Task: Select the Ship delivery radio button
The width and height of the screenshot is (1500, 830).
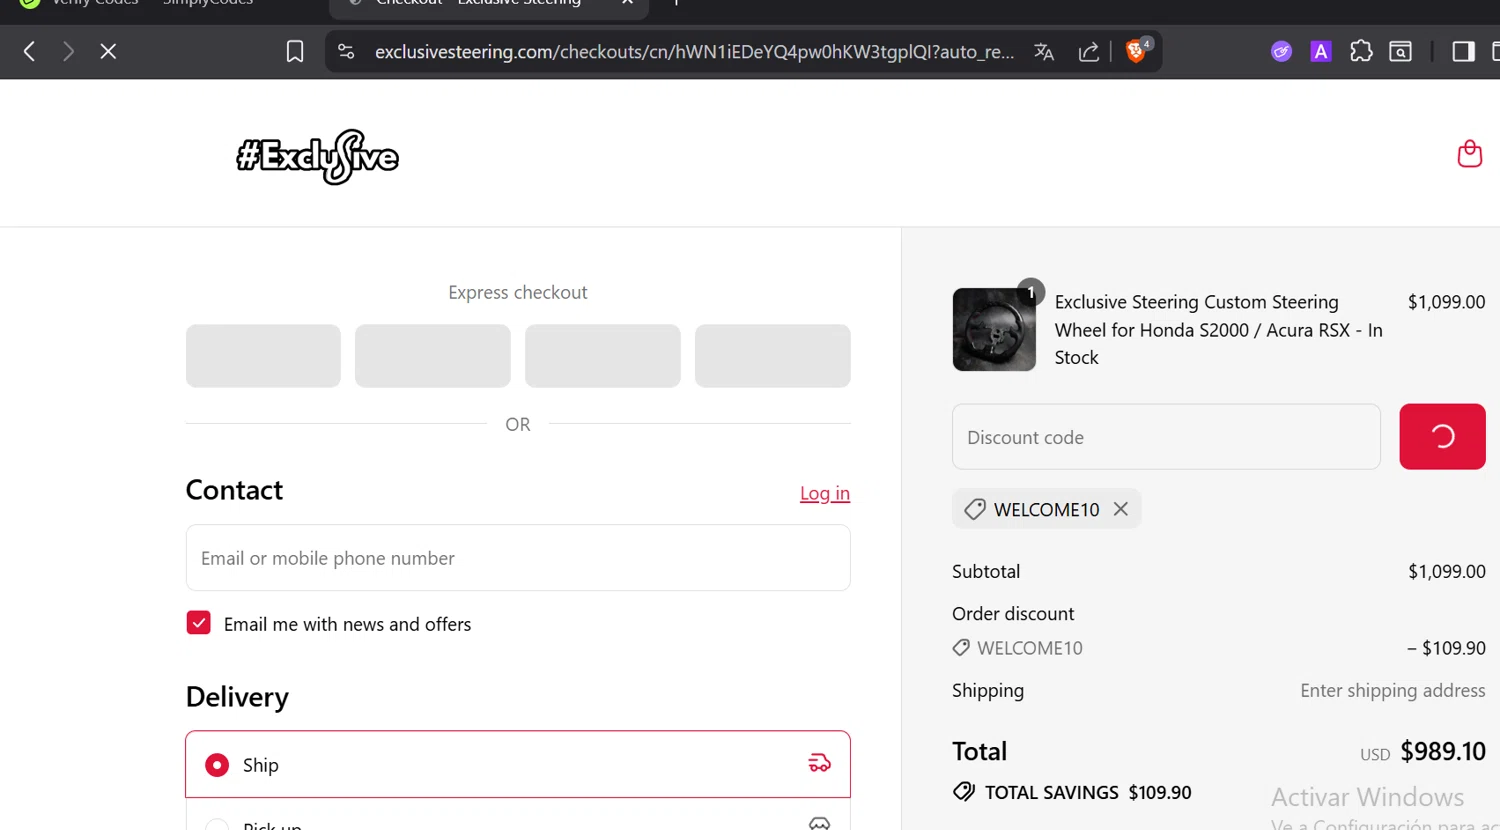Action: coord(217,765)
